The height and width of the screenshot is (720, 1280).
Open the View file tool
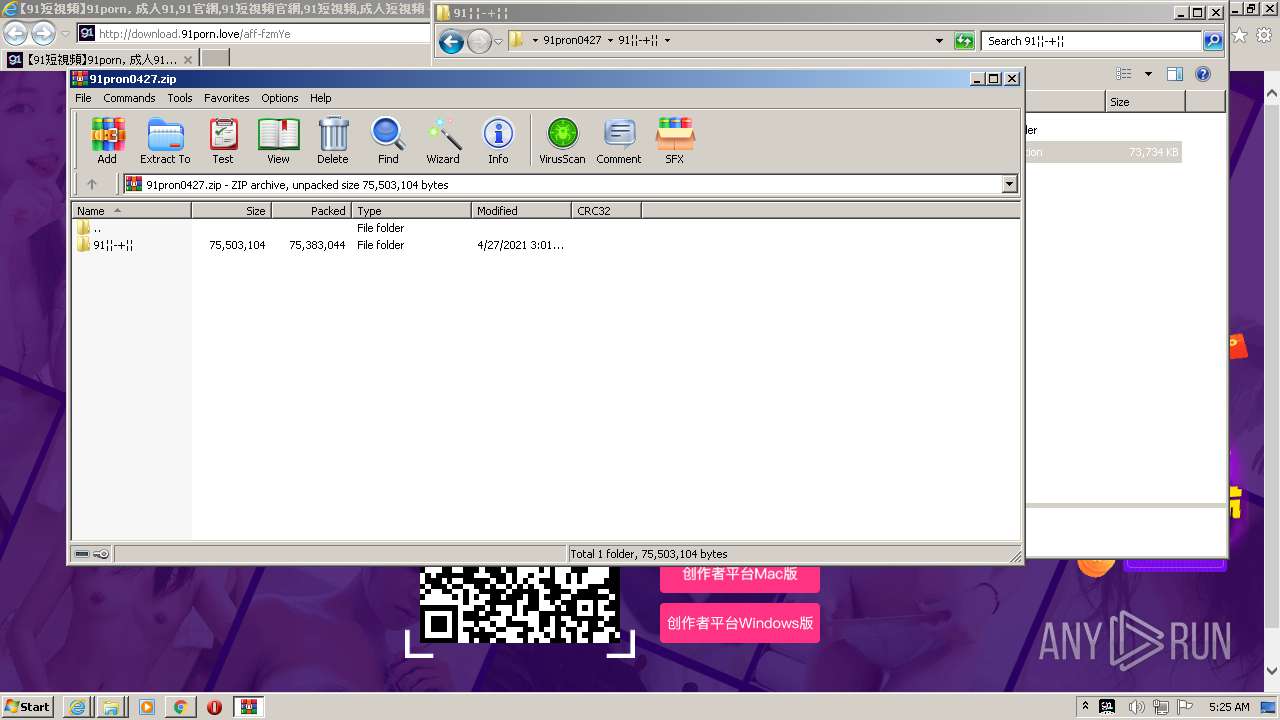click(x=278, y=140)
